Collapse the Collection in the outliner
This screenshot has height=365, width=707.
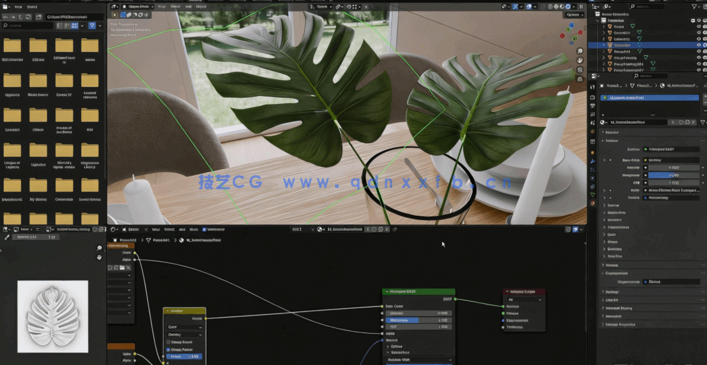[x=597, y=21]
